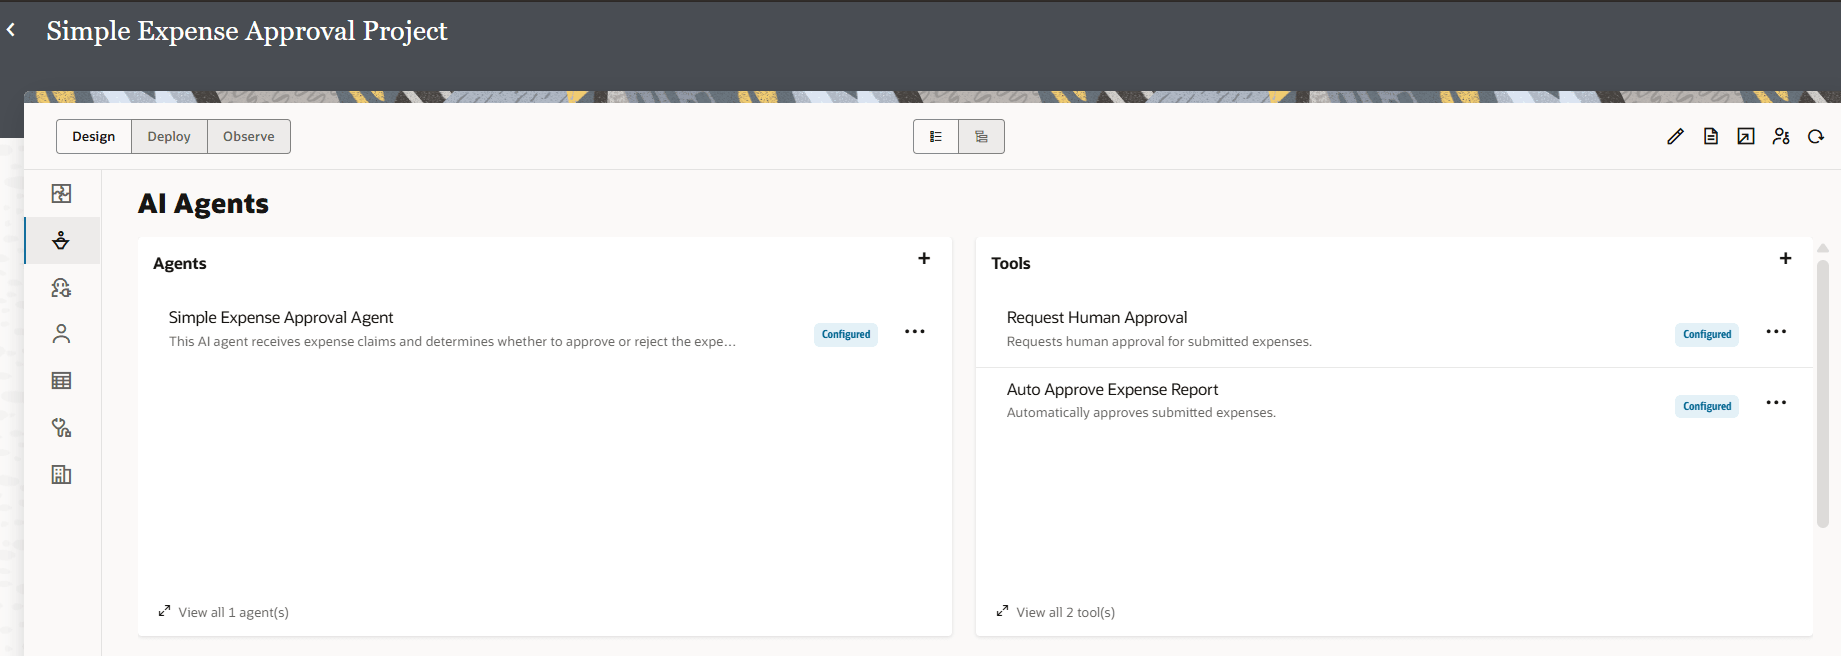The image size is (1841, 656).
Task: Click View all 2 tool(s) link
Action: click(1065, 612)
